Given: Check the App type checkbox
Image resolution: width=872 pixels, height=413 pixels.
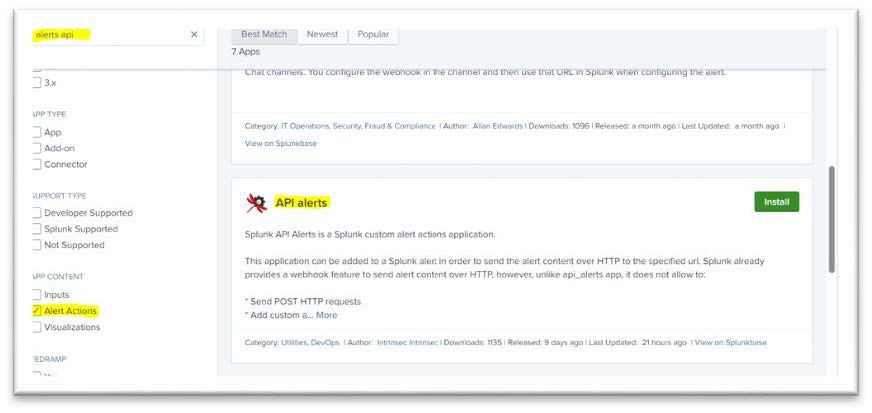Looking at the screenshot, I should coord(36,132).
